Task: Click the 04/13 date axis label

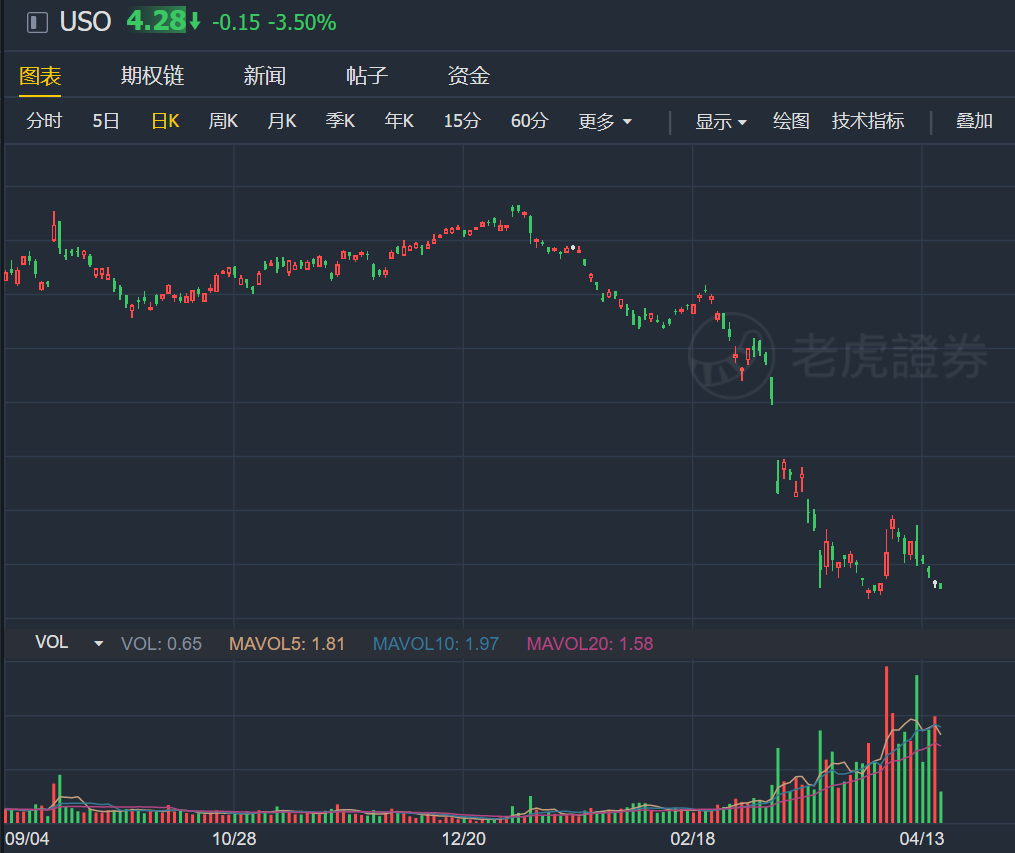Action: (x=922, y=839)
